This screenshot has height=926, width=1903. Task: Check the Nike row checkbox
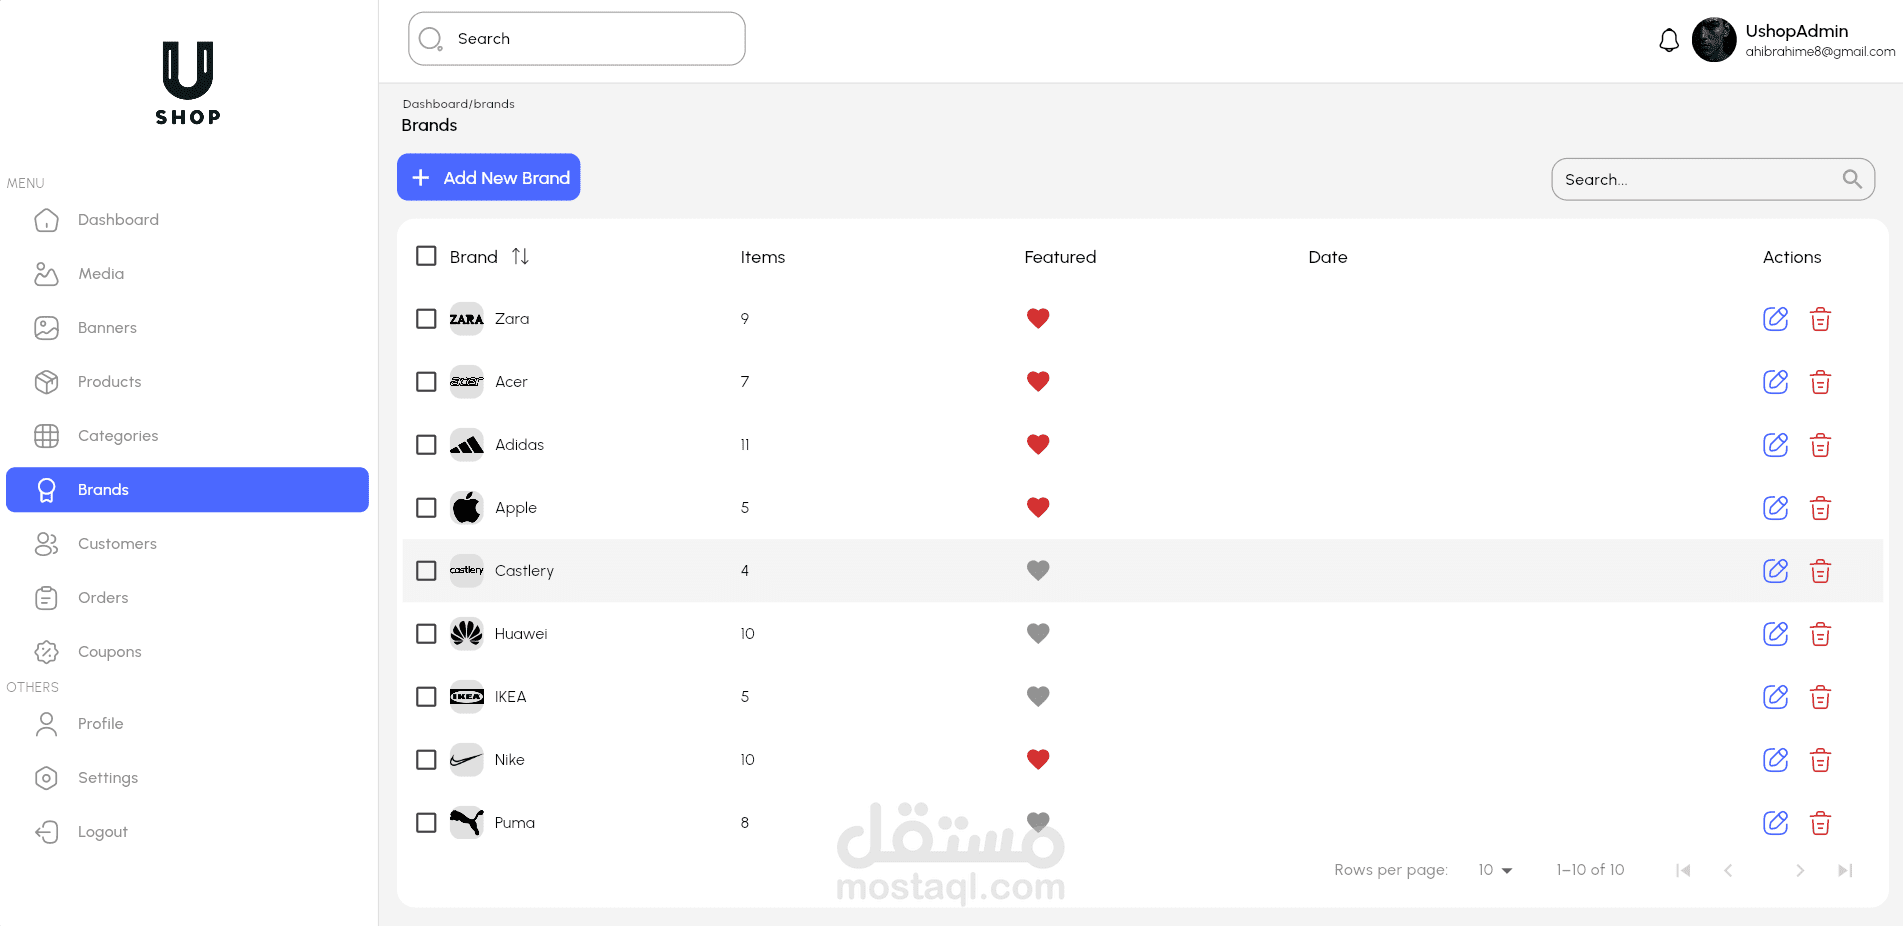(426, 760)
